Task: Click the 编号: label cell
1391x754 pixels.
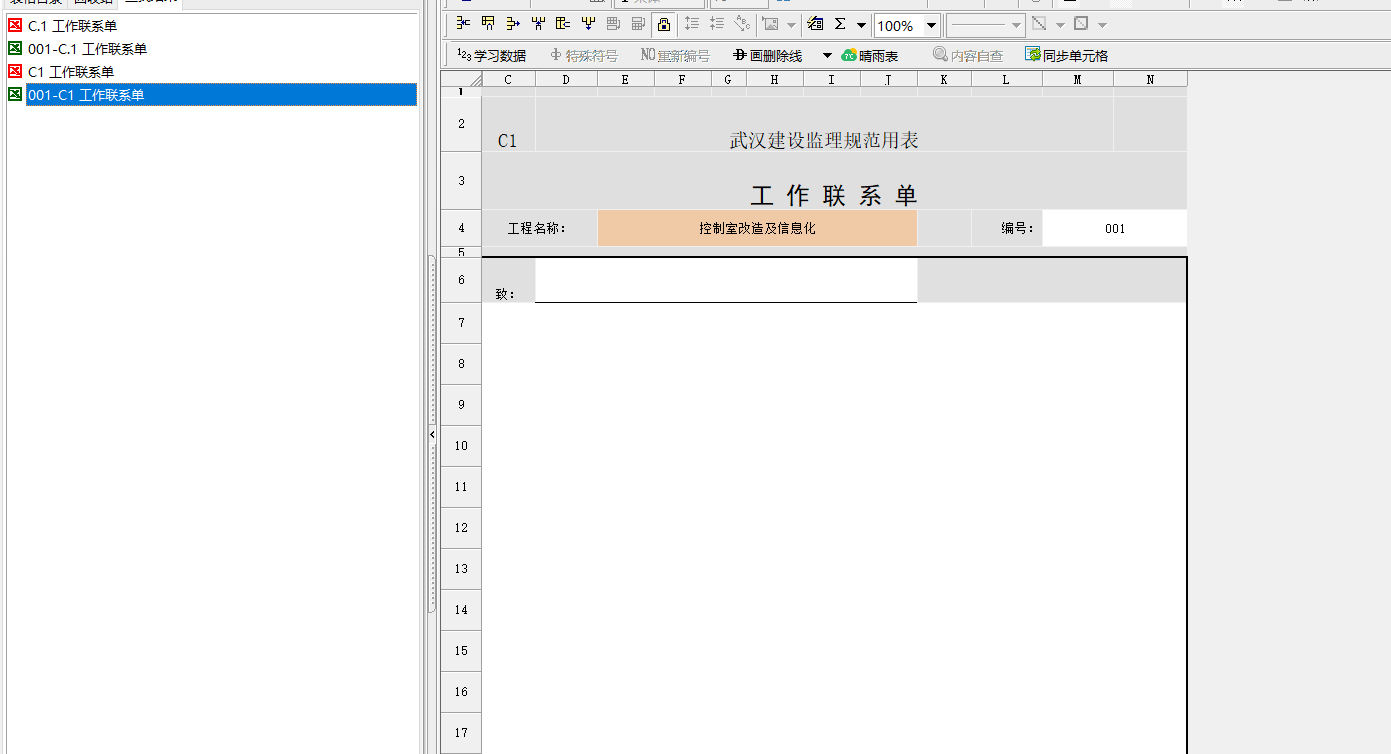Action: (x=1007, y=228)
